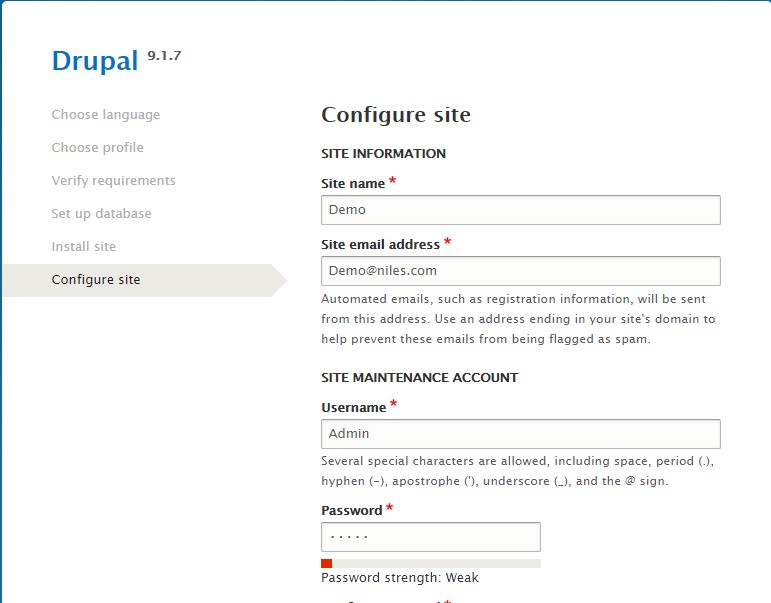Click the active Configure site step

(x=96, y=280)
